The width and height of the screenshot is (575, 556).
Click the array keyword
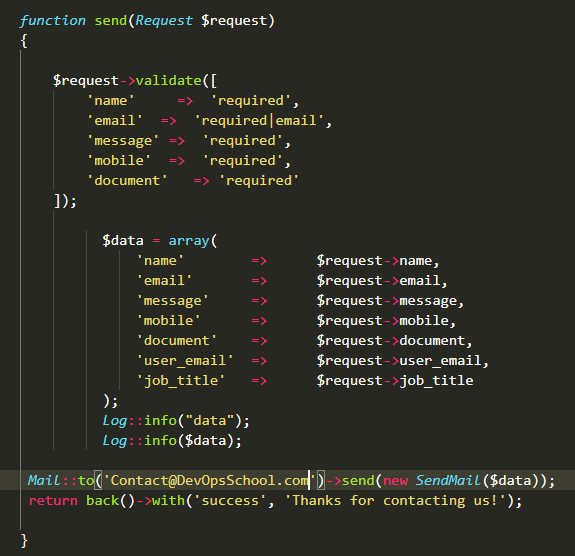(x=189, y=241)
